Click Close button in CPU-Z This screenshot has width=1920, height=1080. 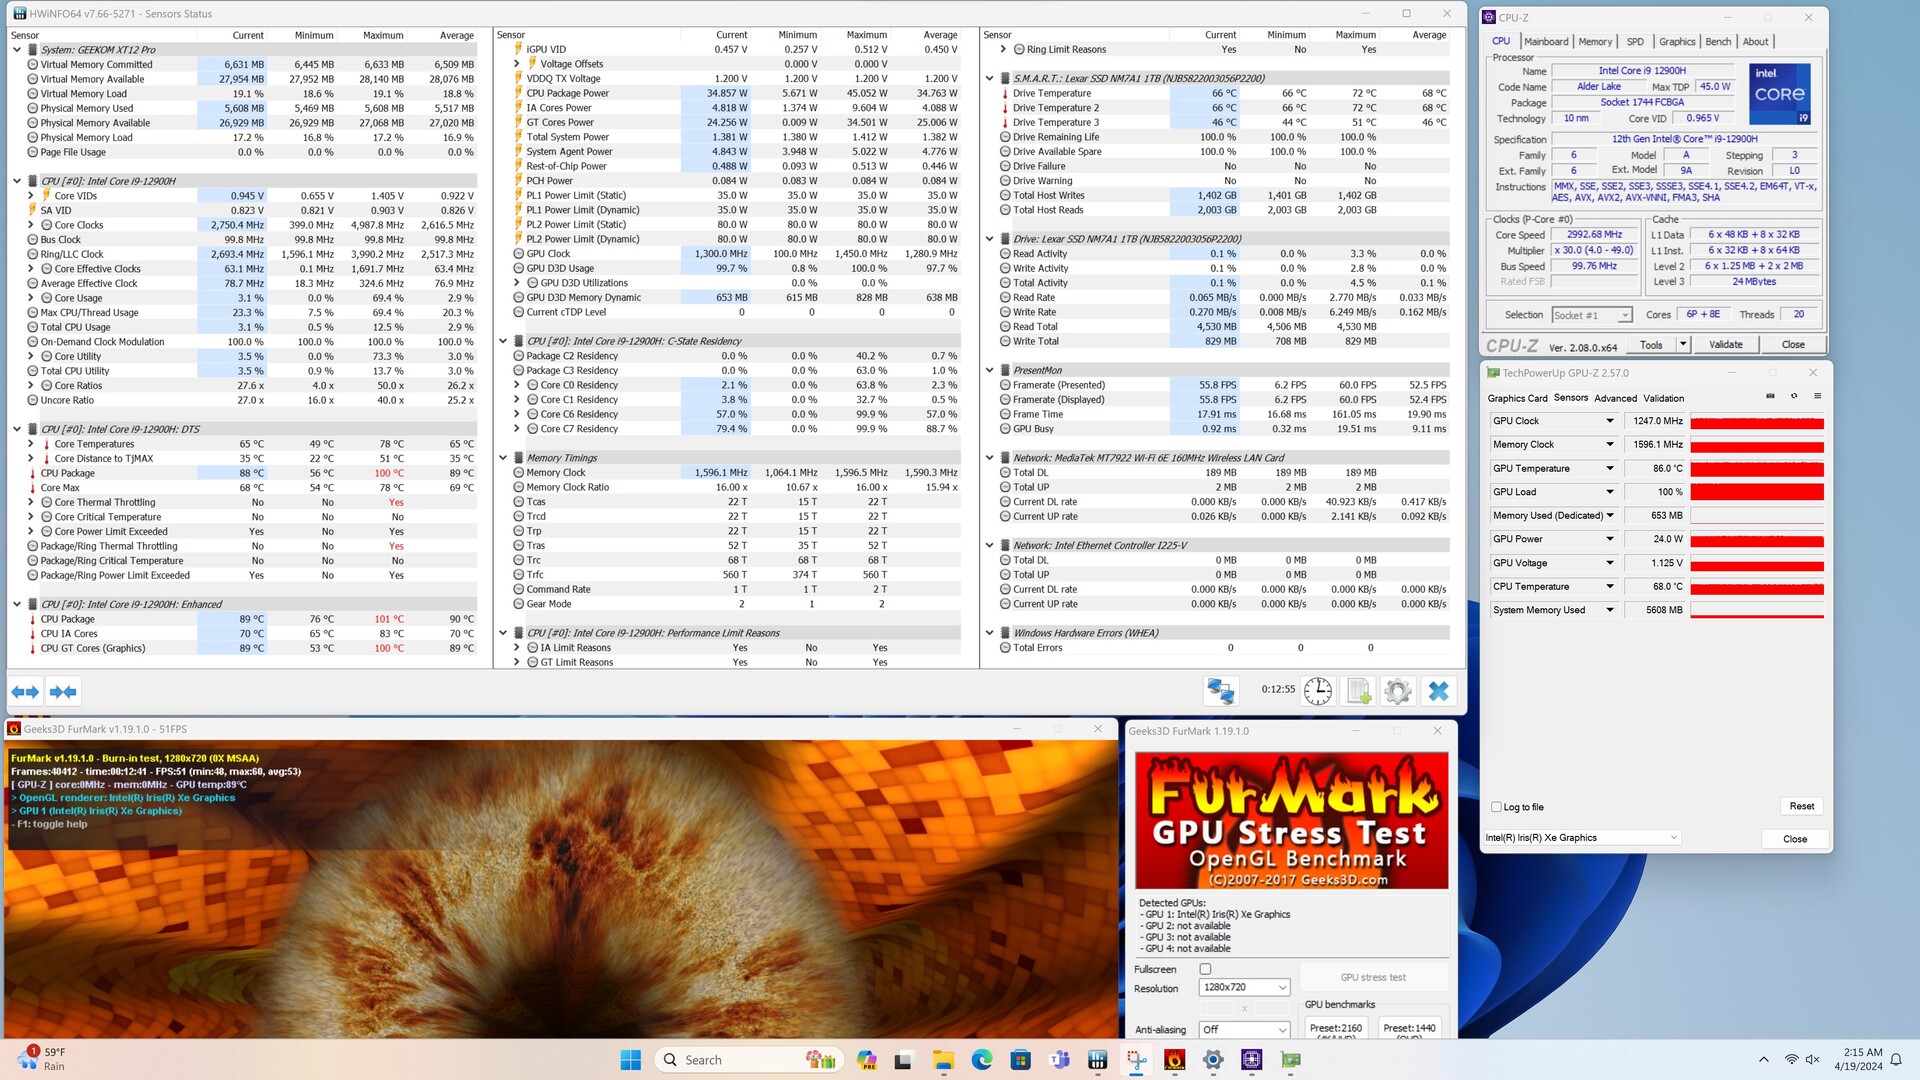[1793, 345]
